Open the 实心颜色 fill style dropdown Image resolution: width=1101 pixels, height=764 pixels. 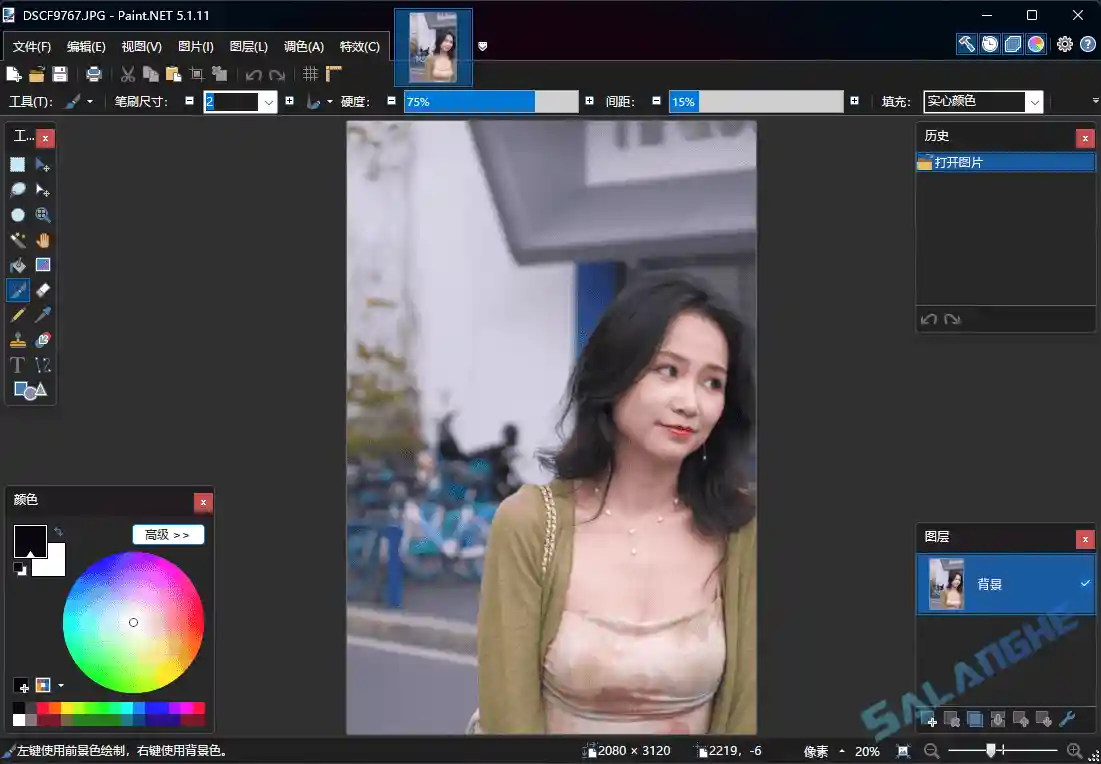(1035, 101)
